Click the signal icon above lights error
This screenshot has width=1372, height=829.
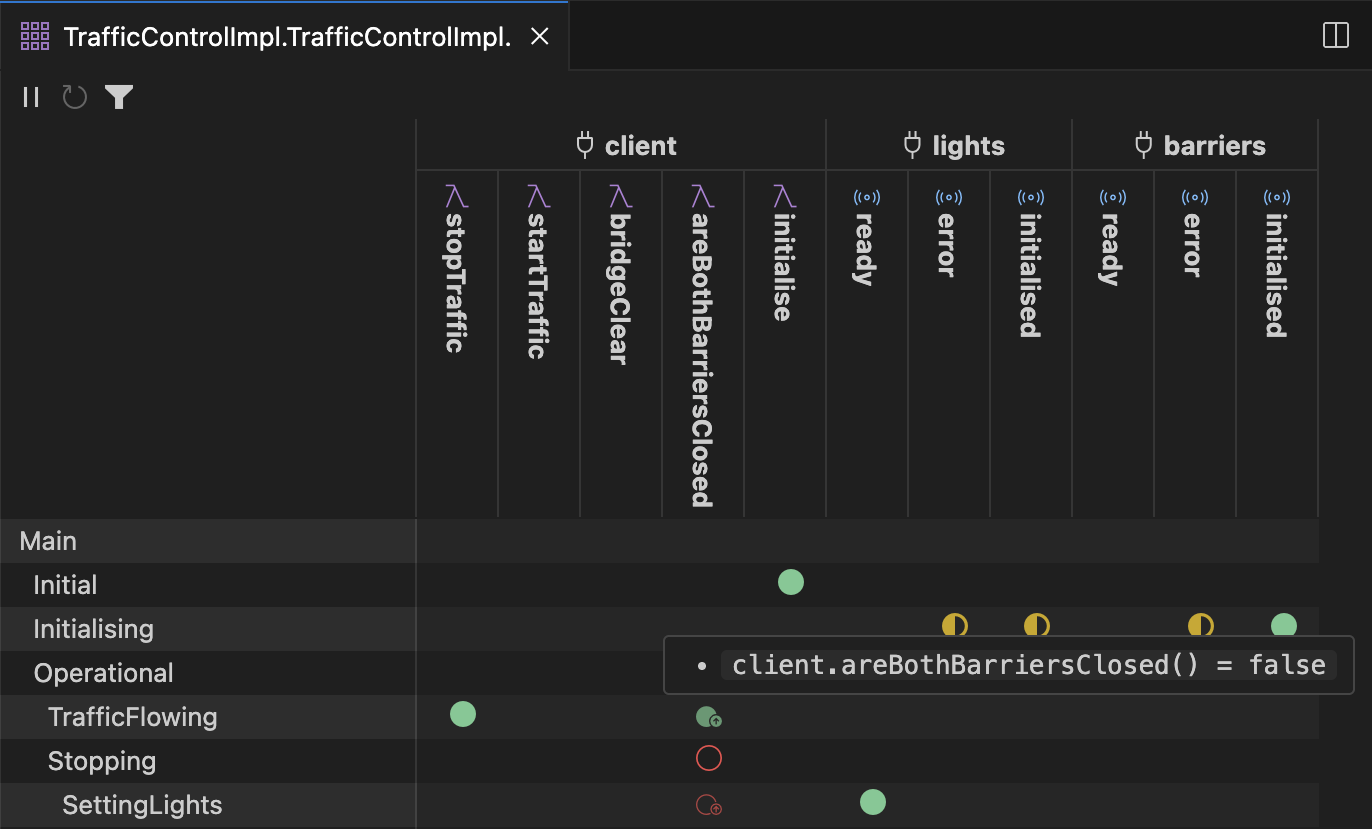click(x=949, y=197)
